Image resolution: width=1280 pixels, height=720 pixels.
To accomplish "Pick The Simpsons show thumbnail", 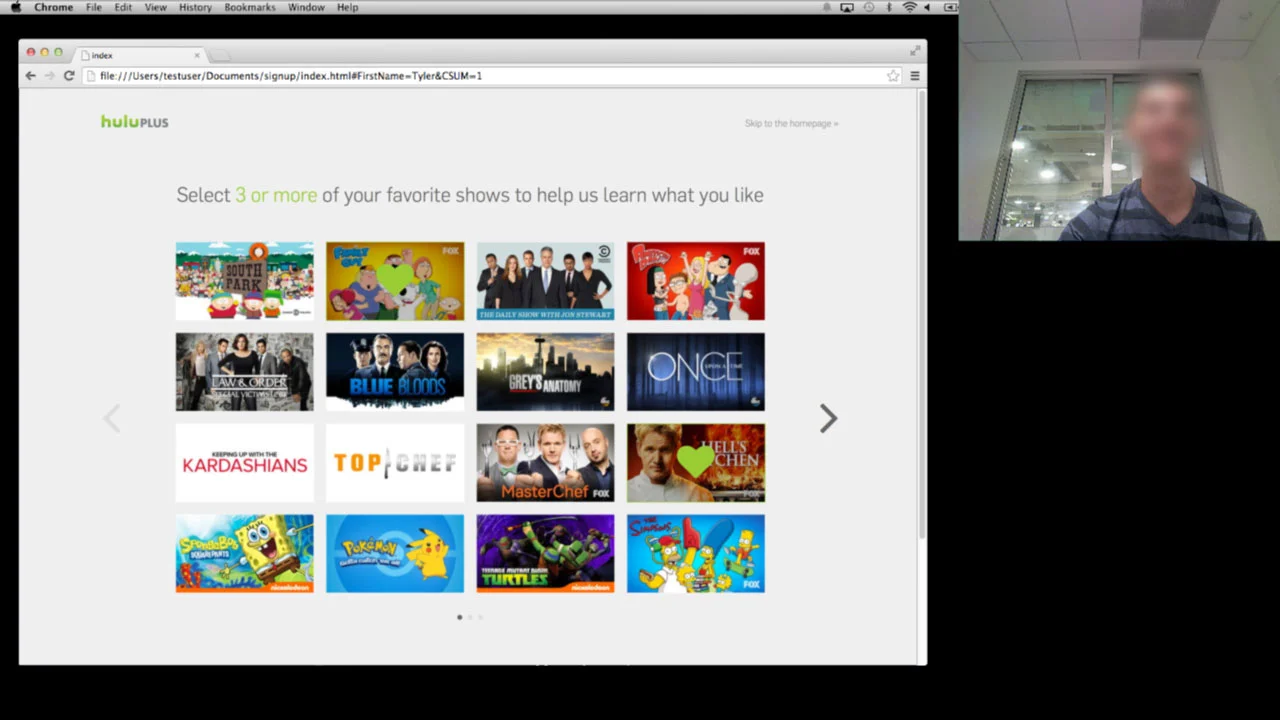I will tap(696, 554).
